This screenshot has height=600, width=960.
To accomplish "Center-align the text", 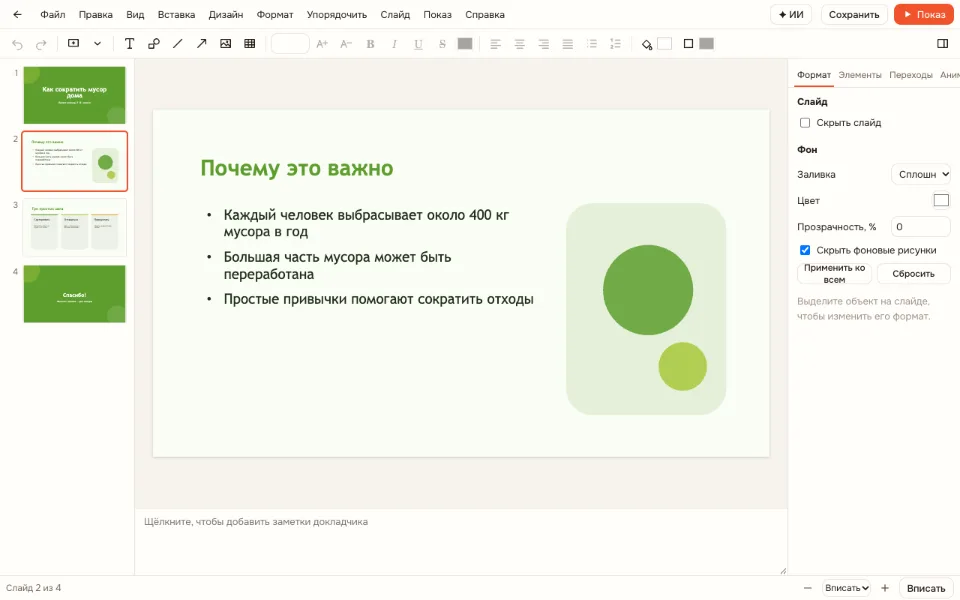I will (519, 43).
